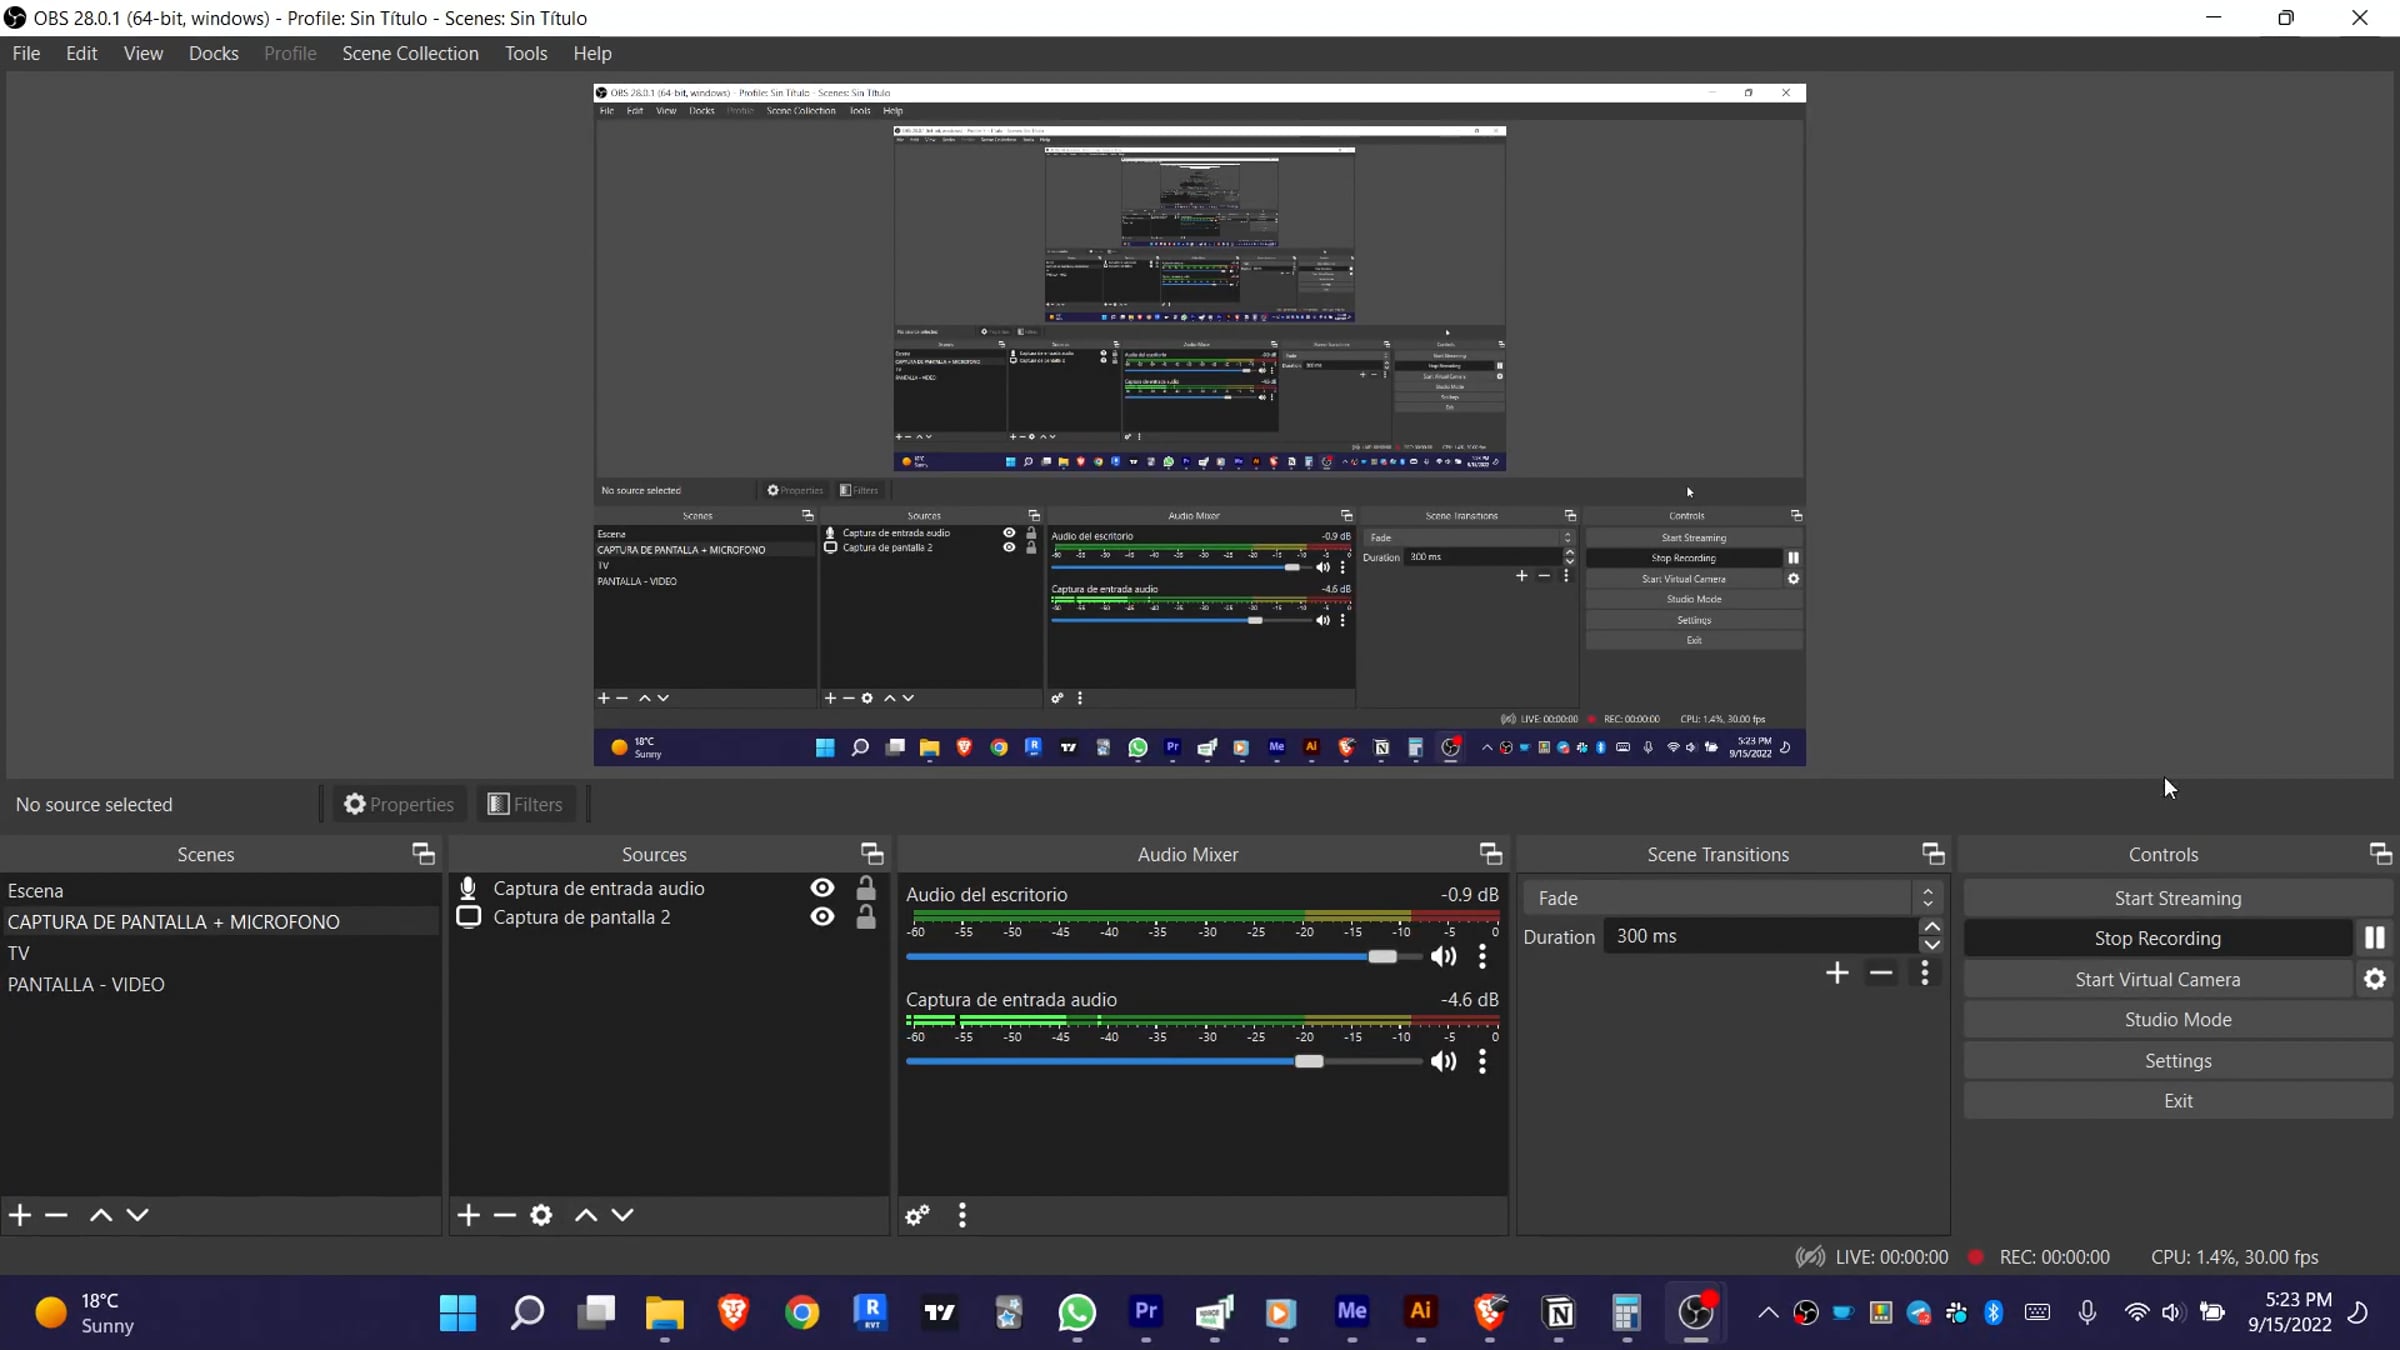This screenshot has width=2400, height=1350.
Task: Unlock Captura de entrada audio source
Action: 866,888
